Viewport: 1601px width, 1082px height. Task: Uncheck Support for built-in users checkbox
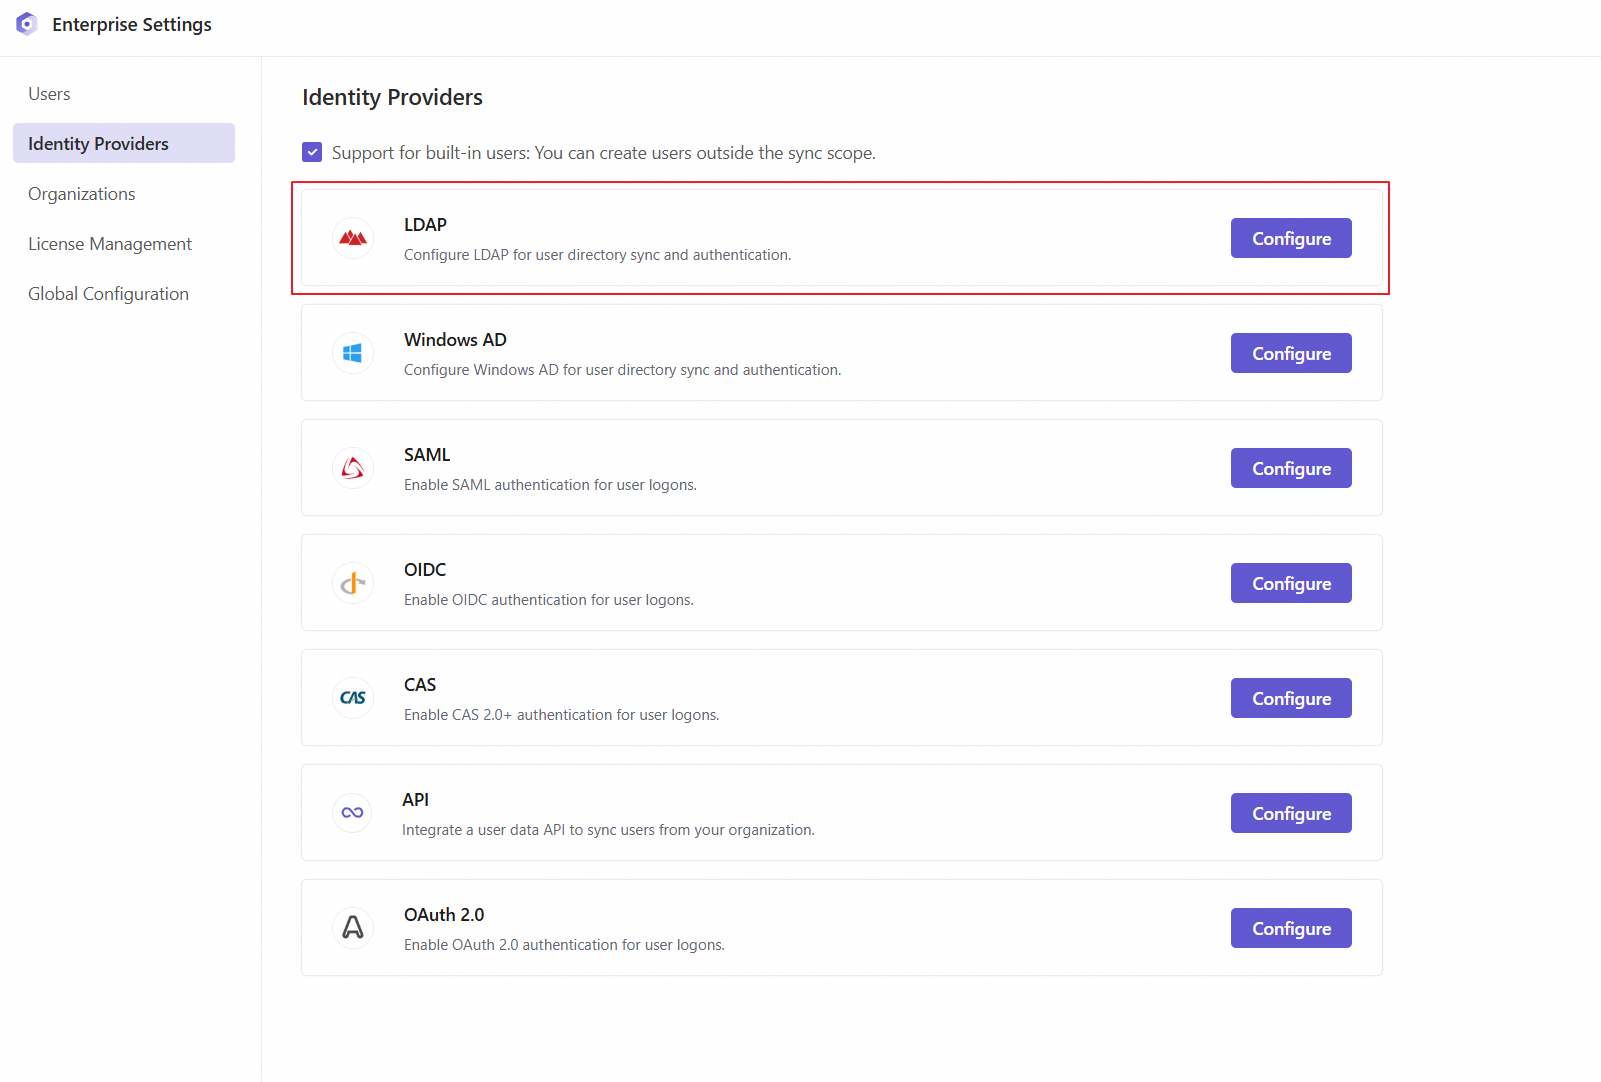(x=312, y=152)
